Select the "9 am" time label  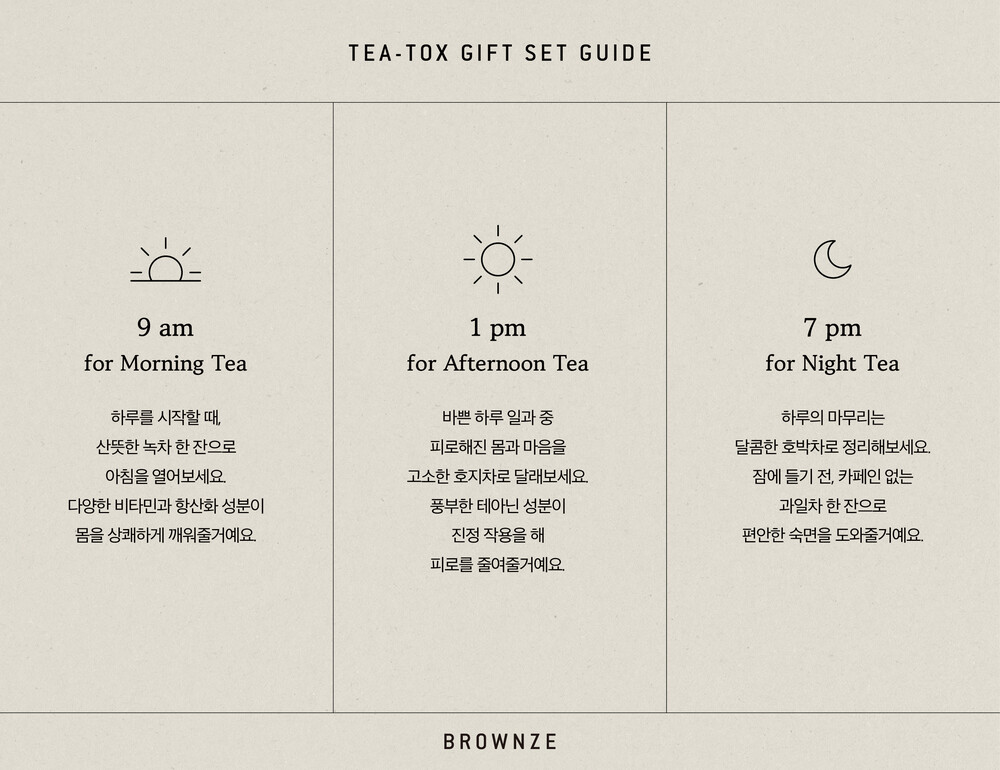165,328
